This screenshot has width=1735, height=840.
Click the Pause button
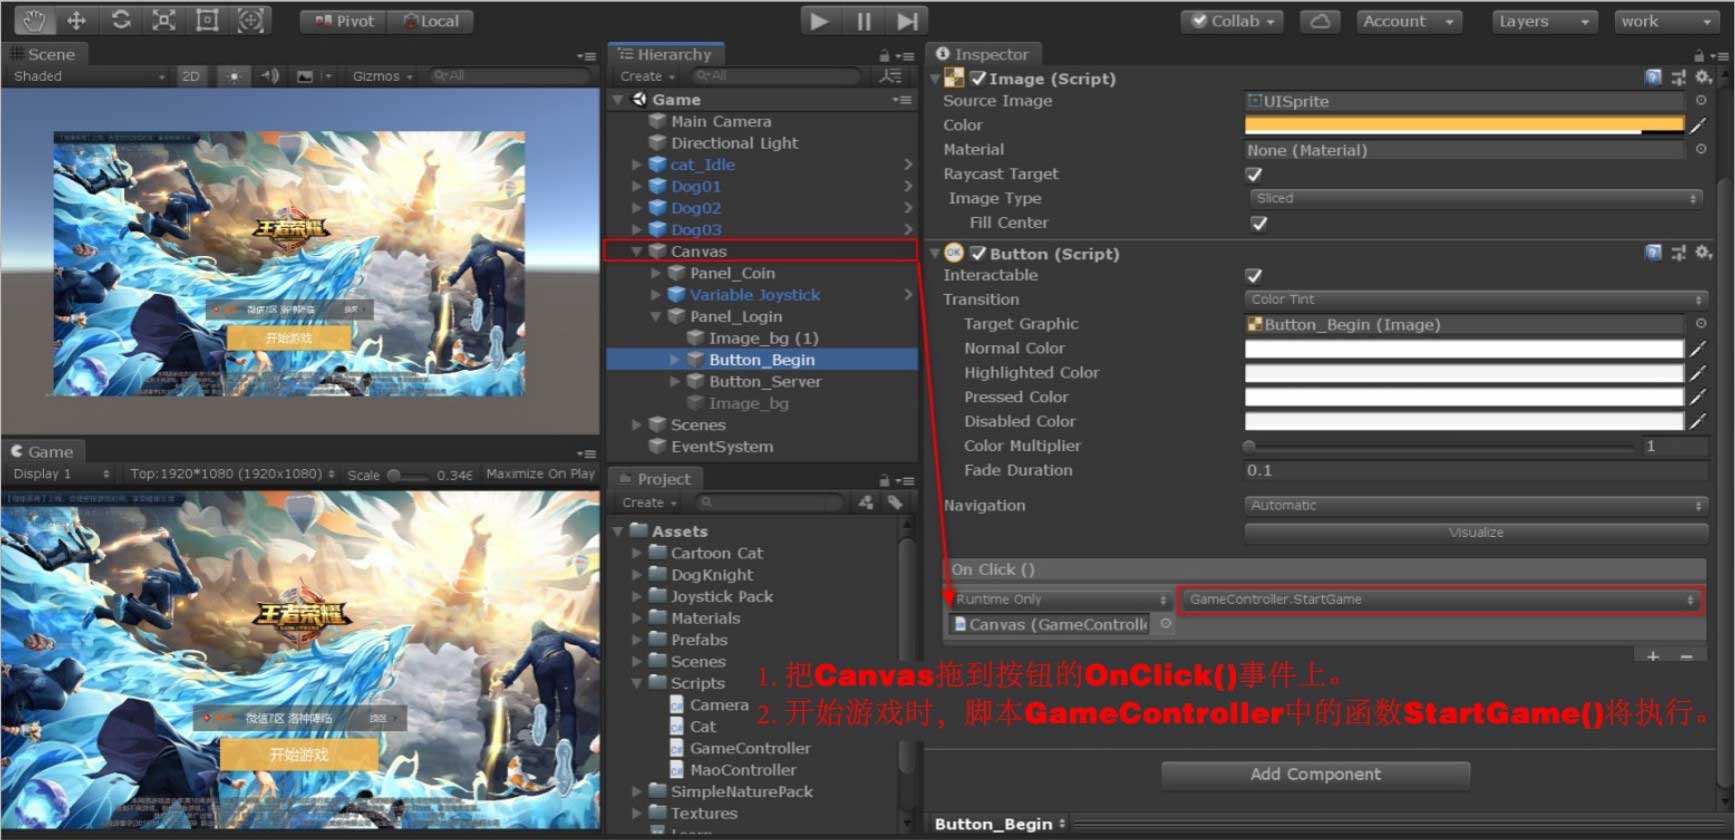pos(863,21)
